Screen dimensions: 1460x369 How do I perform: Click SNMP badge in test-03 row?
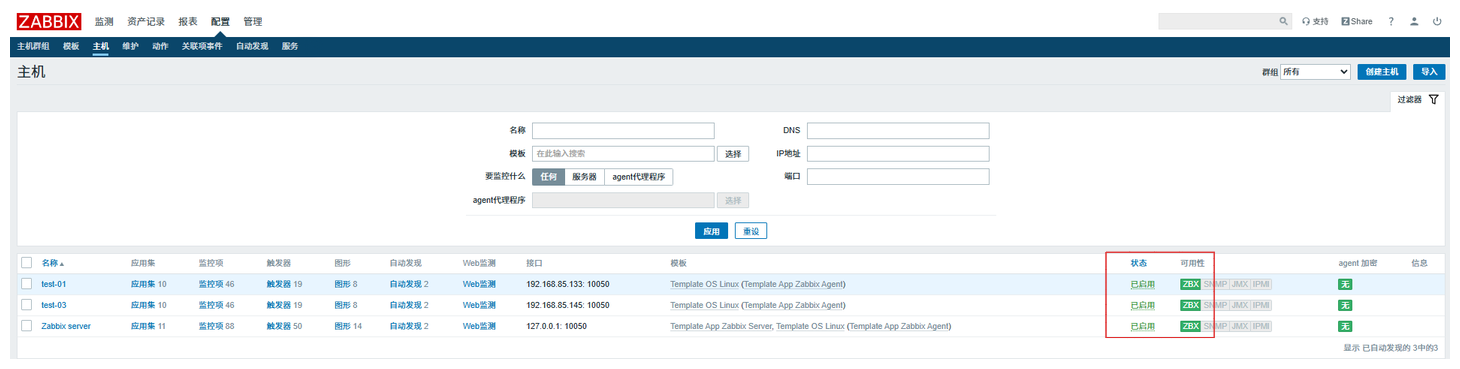tap(1215, 305)
